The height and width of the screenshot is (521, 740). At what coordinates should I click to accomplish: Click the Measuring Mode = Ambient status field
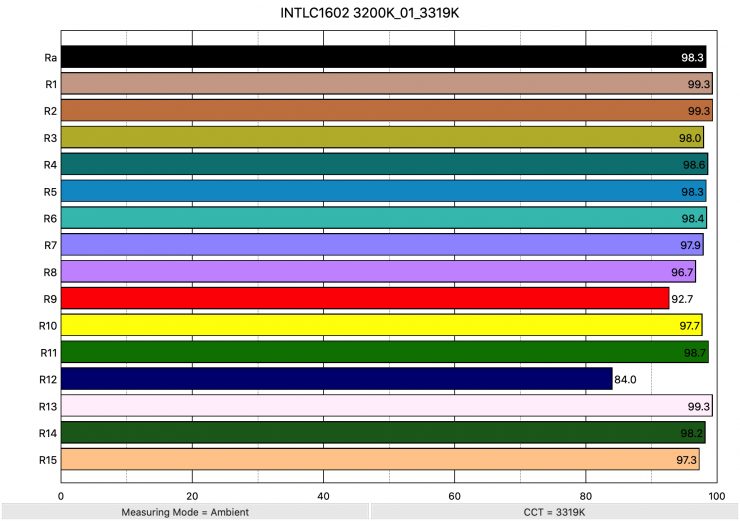pyautogui.click(x=184, y=511)
